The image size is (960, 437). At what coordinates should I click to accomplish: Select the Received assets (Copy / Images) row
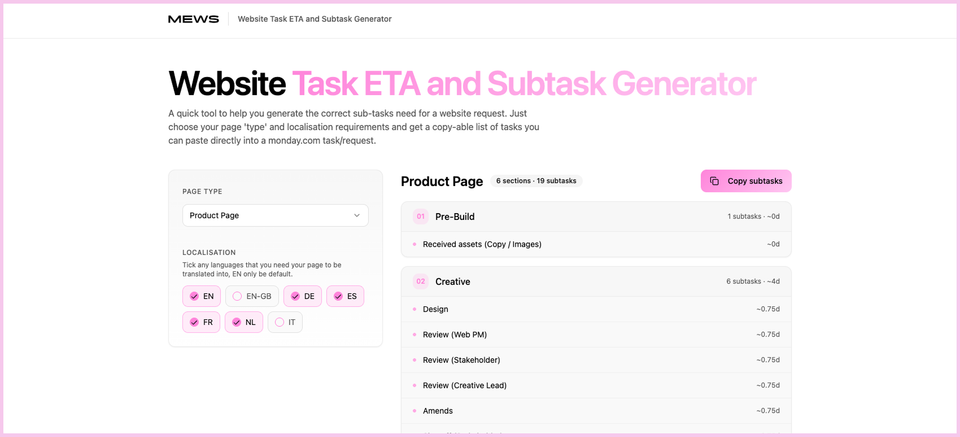coord(596,244)
